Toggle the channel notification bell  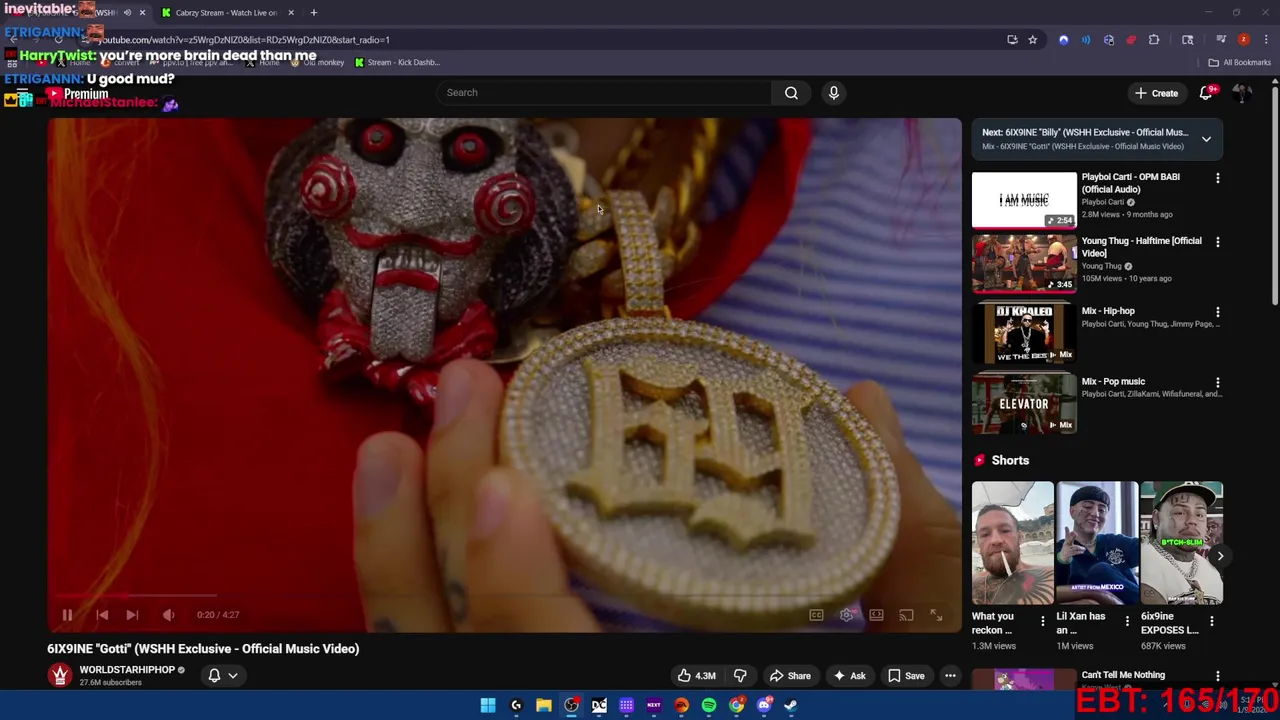214,676
